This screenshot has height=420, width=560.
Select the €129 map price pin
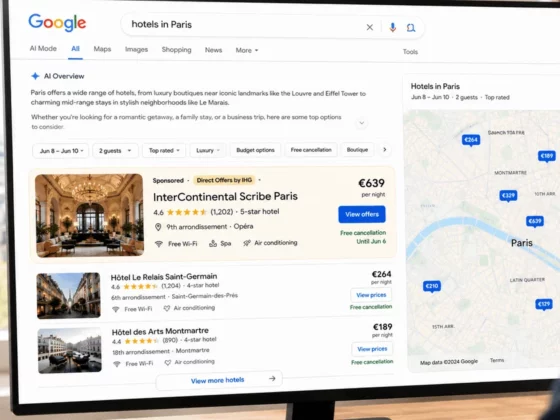[544, 305]
